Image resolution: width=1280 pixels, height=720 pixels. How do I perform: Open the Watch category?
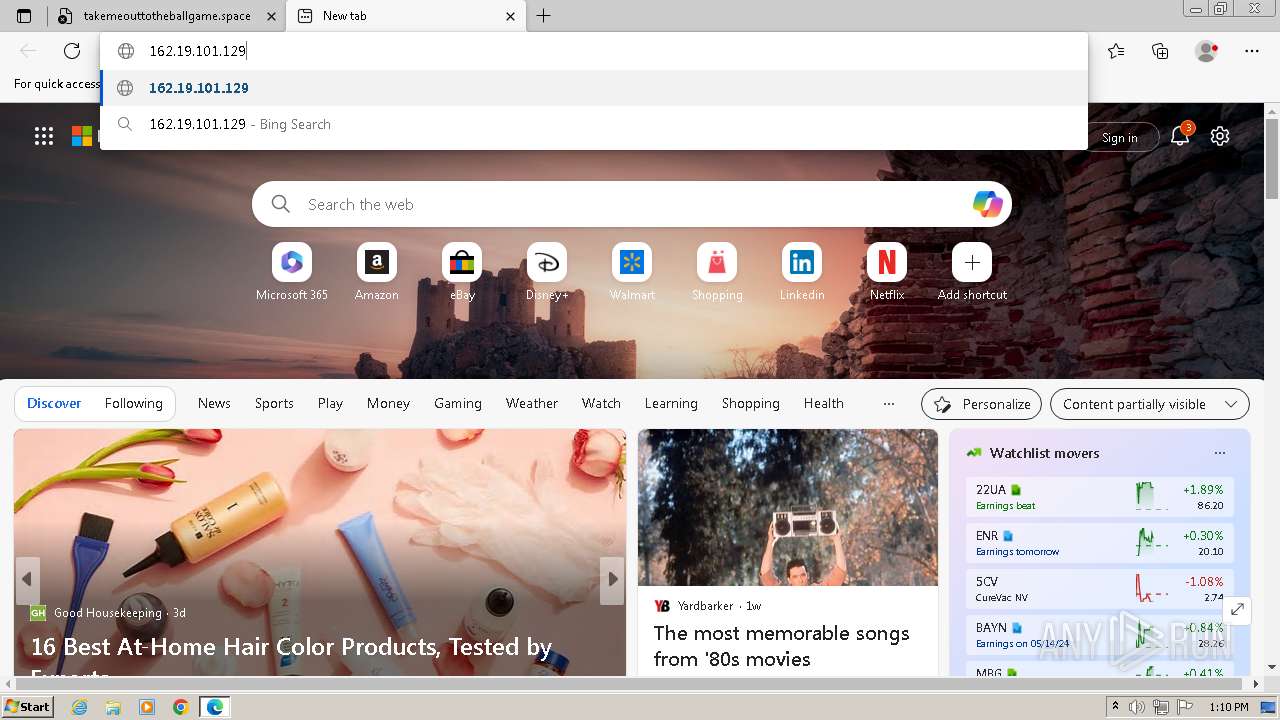click(x=601, y=404)
